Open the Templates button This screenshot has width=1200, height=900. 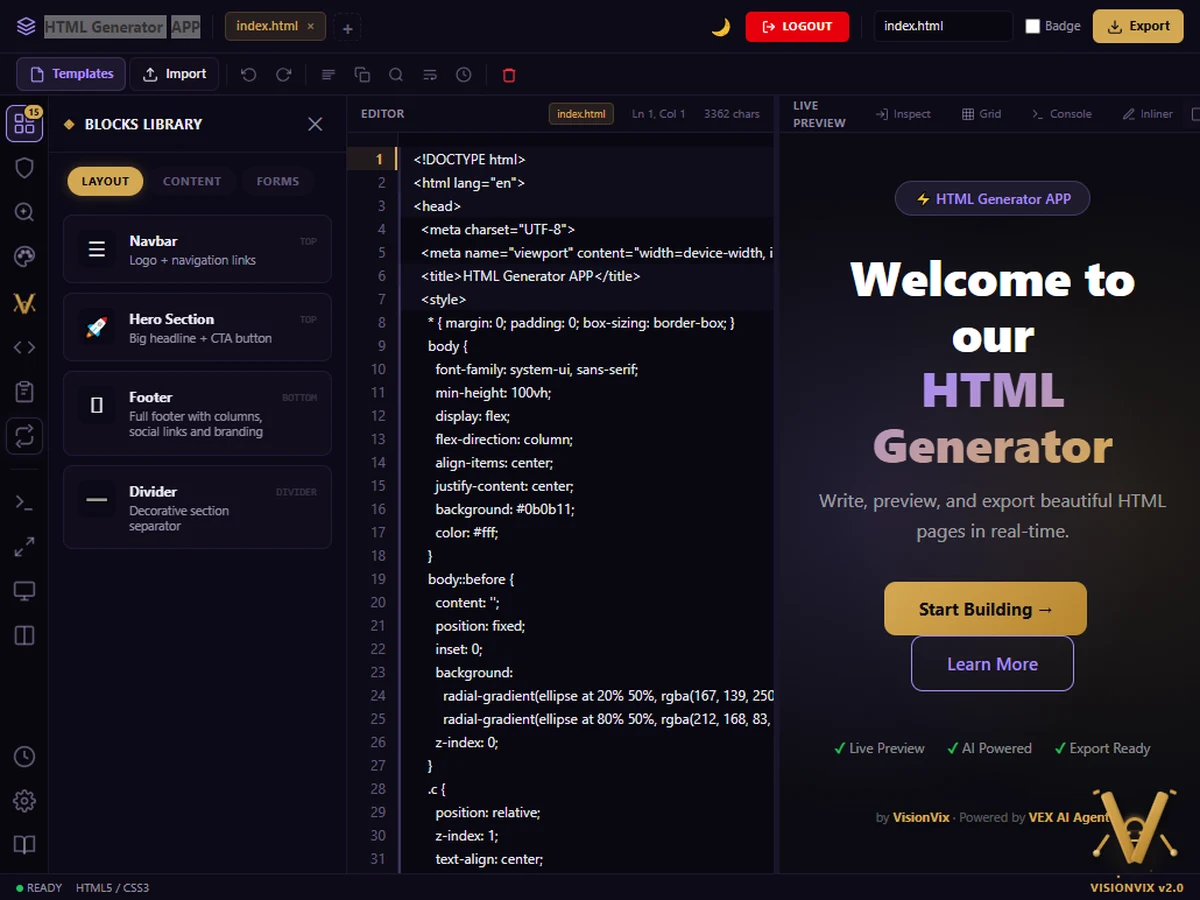click(x=71, y=74)
